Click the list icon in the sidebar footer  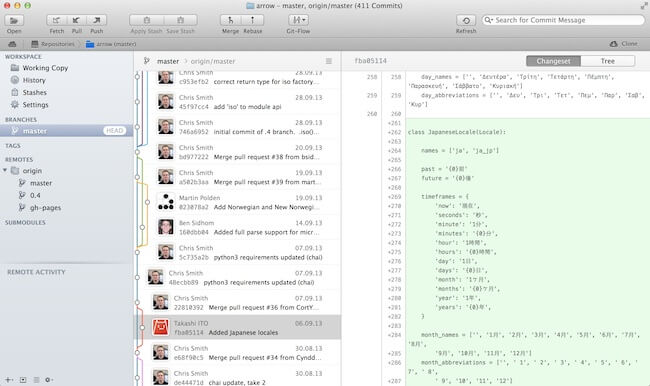[36, 379]
